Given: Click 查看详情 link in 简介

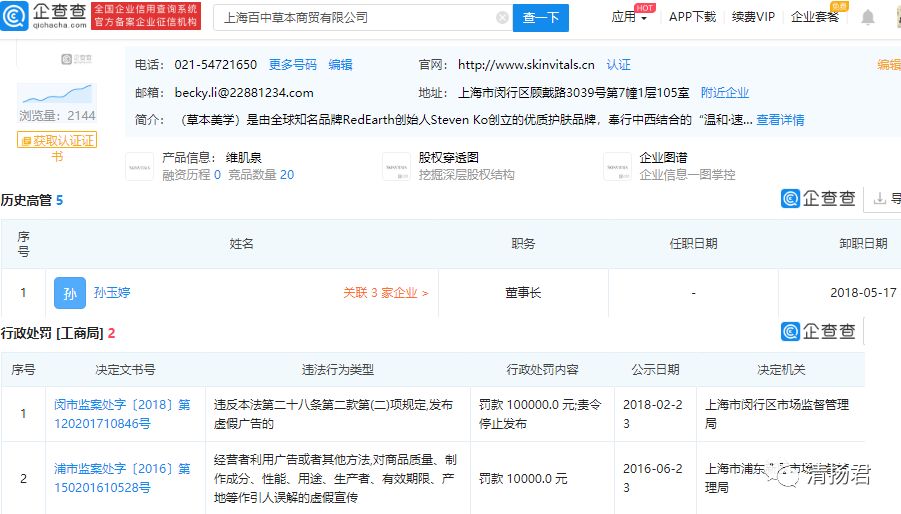Looking at the screenshot, I should pos(780,119).
